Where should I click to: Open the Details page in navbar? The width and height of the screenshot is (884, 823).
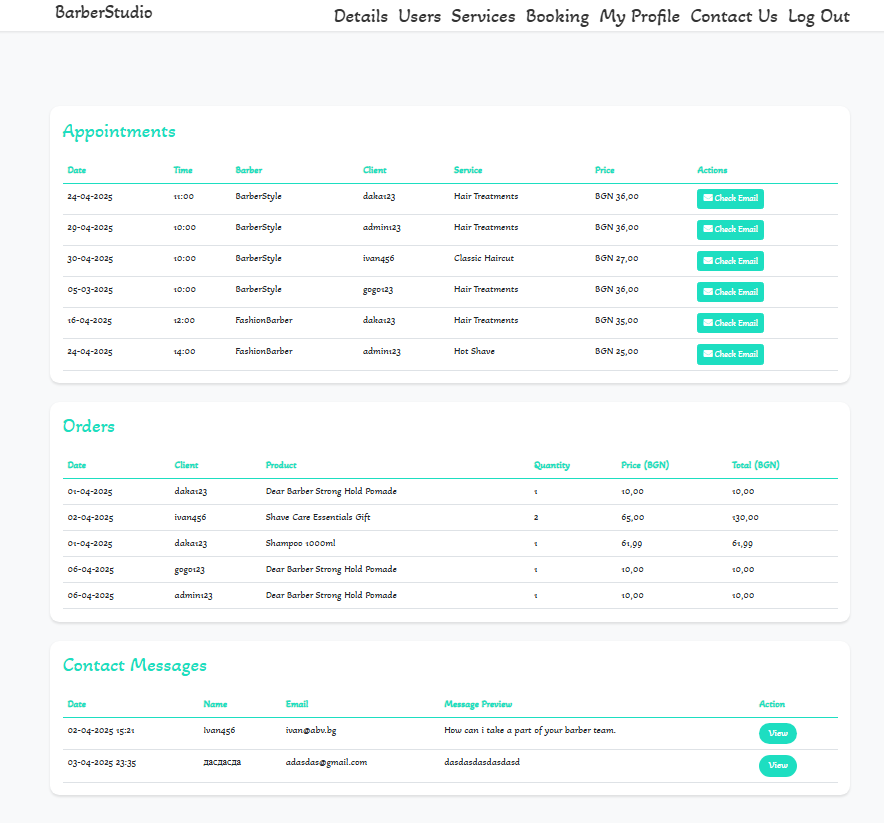coord(360,16)
